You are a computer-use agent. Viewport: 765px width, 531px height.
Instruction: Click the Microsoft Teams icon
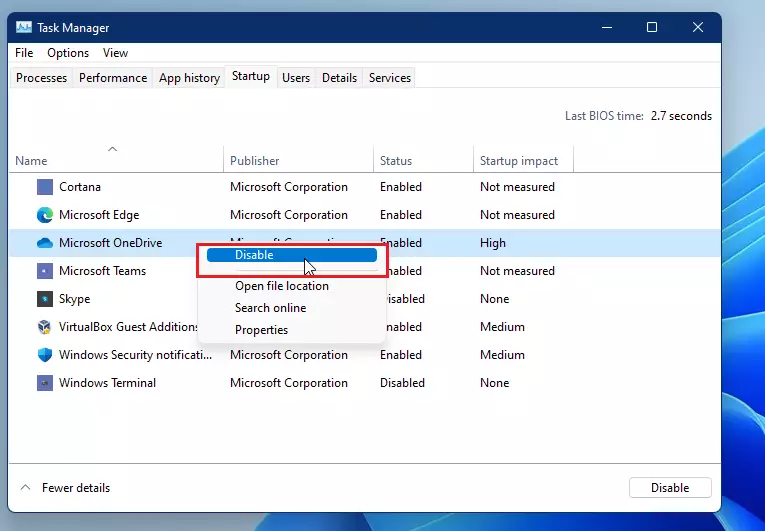[x=45, y=271]
